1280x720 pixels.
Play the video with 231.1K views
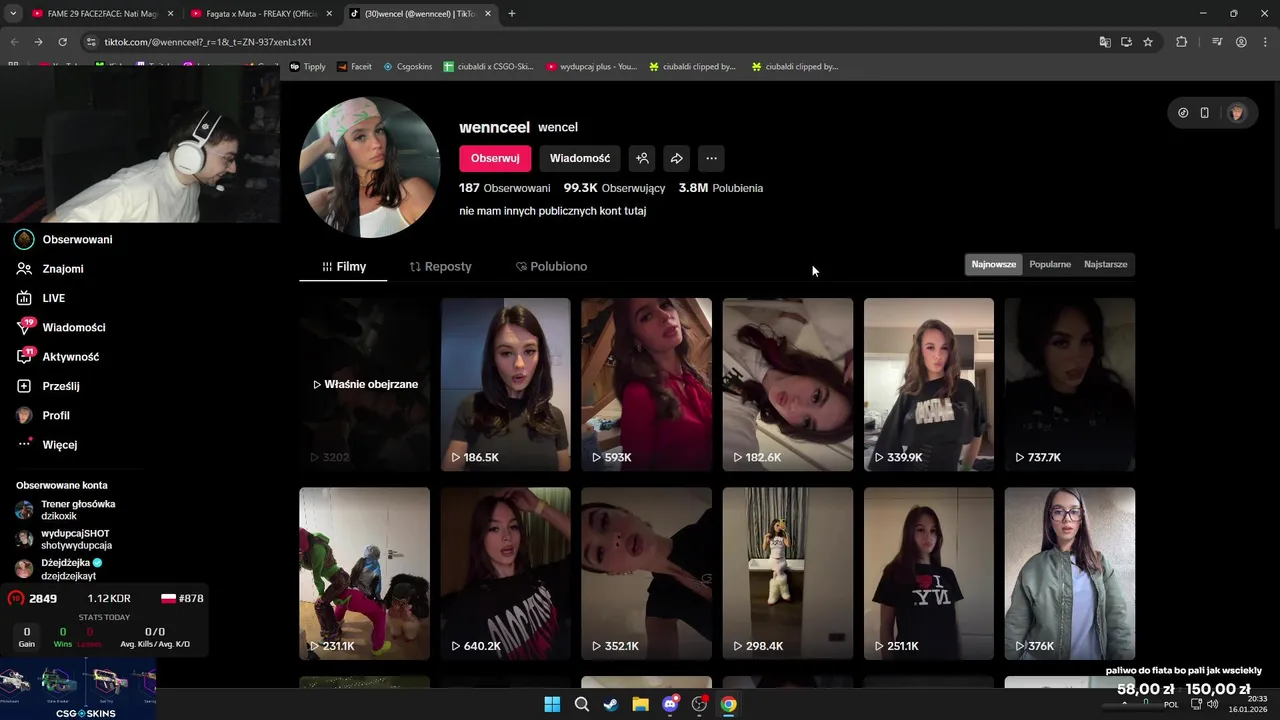pyautogui.click(x=364, y=573)
